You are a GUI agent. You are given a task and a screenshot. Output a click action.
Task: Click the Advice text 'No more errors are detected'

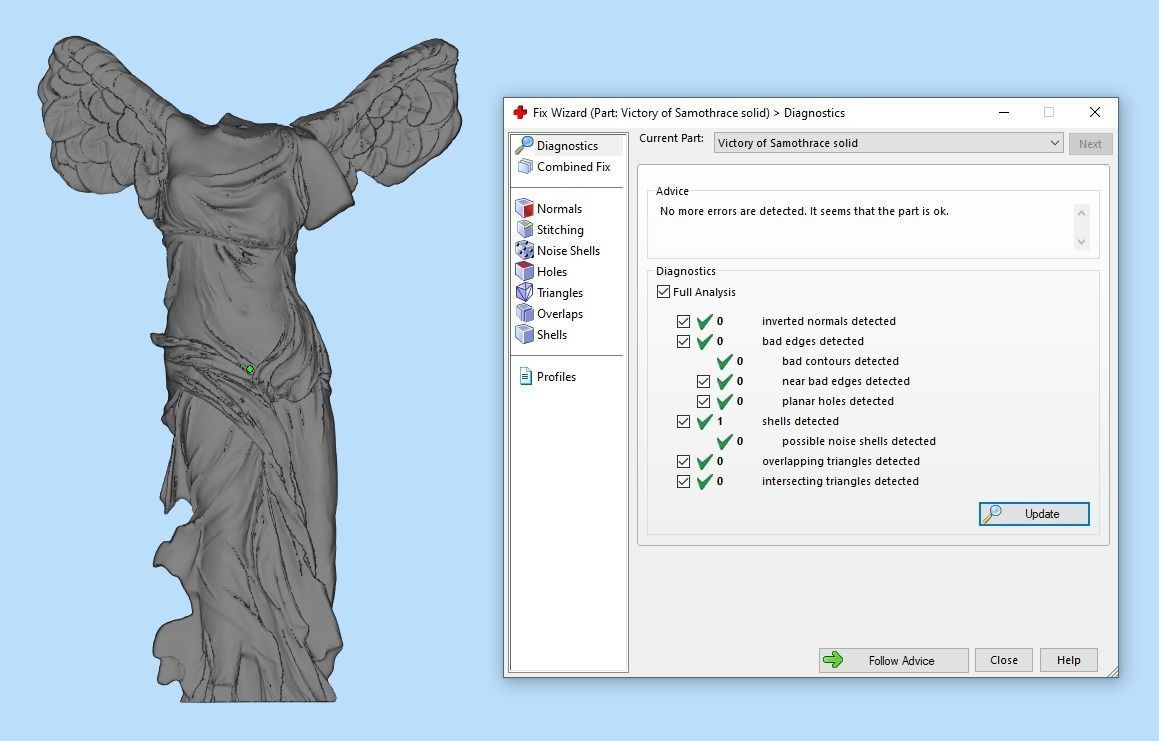733,211
